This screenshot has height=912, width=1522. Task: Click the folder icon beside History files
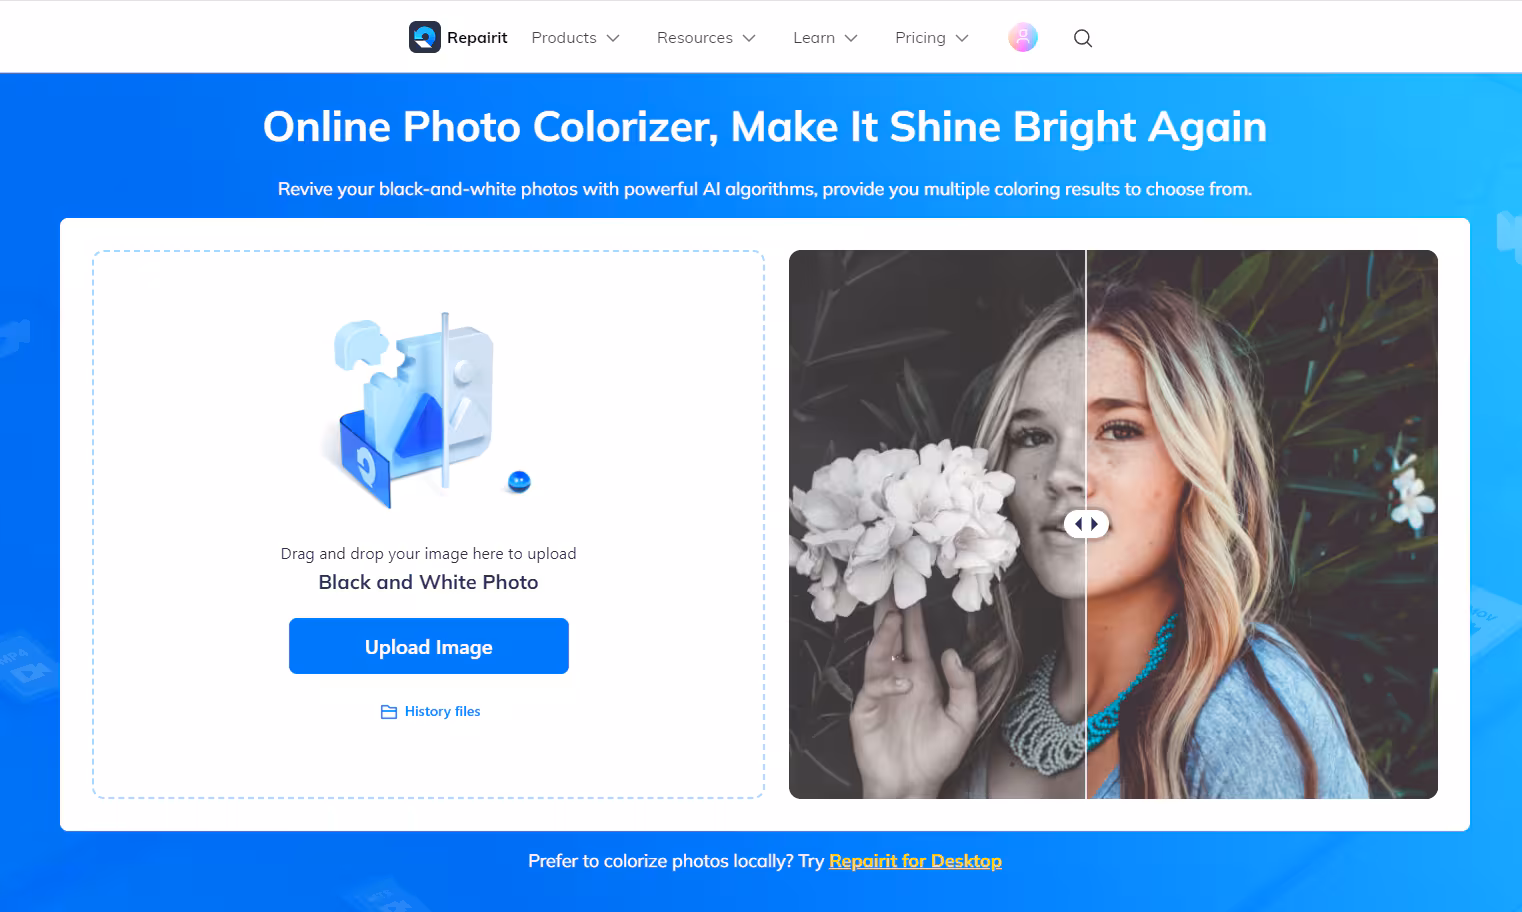pyautogui.click(x=389, y=712)
